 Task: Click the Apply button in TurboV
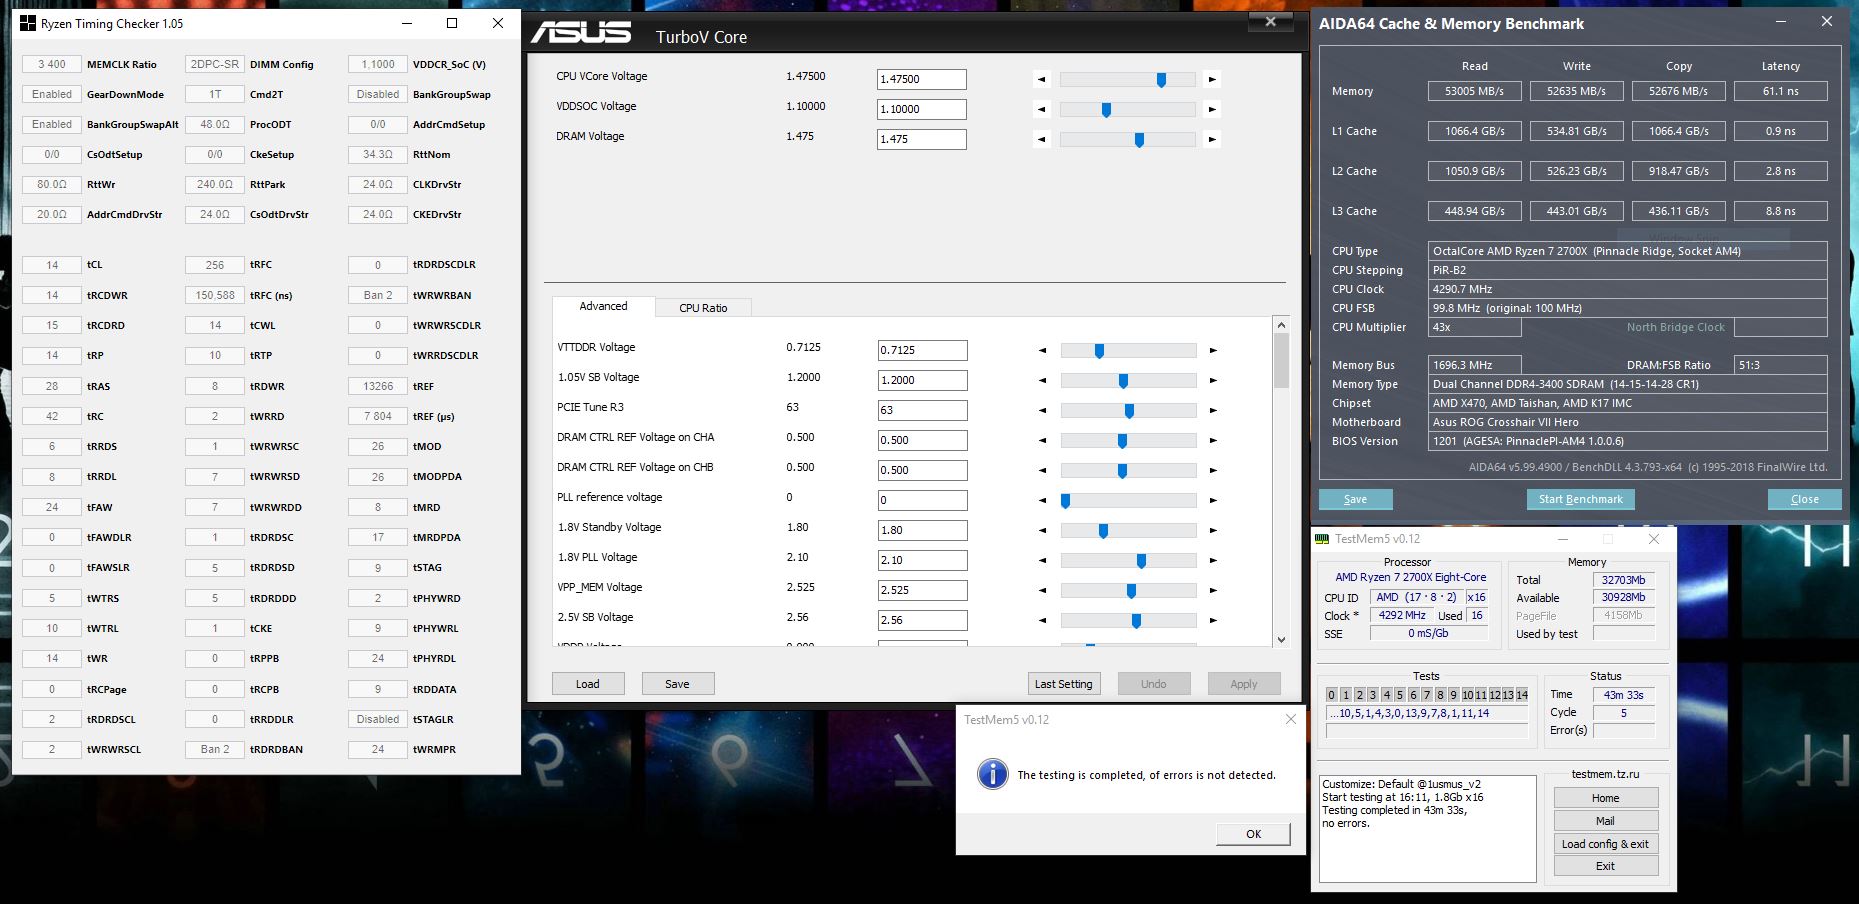tap(1244, 684)
